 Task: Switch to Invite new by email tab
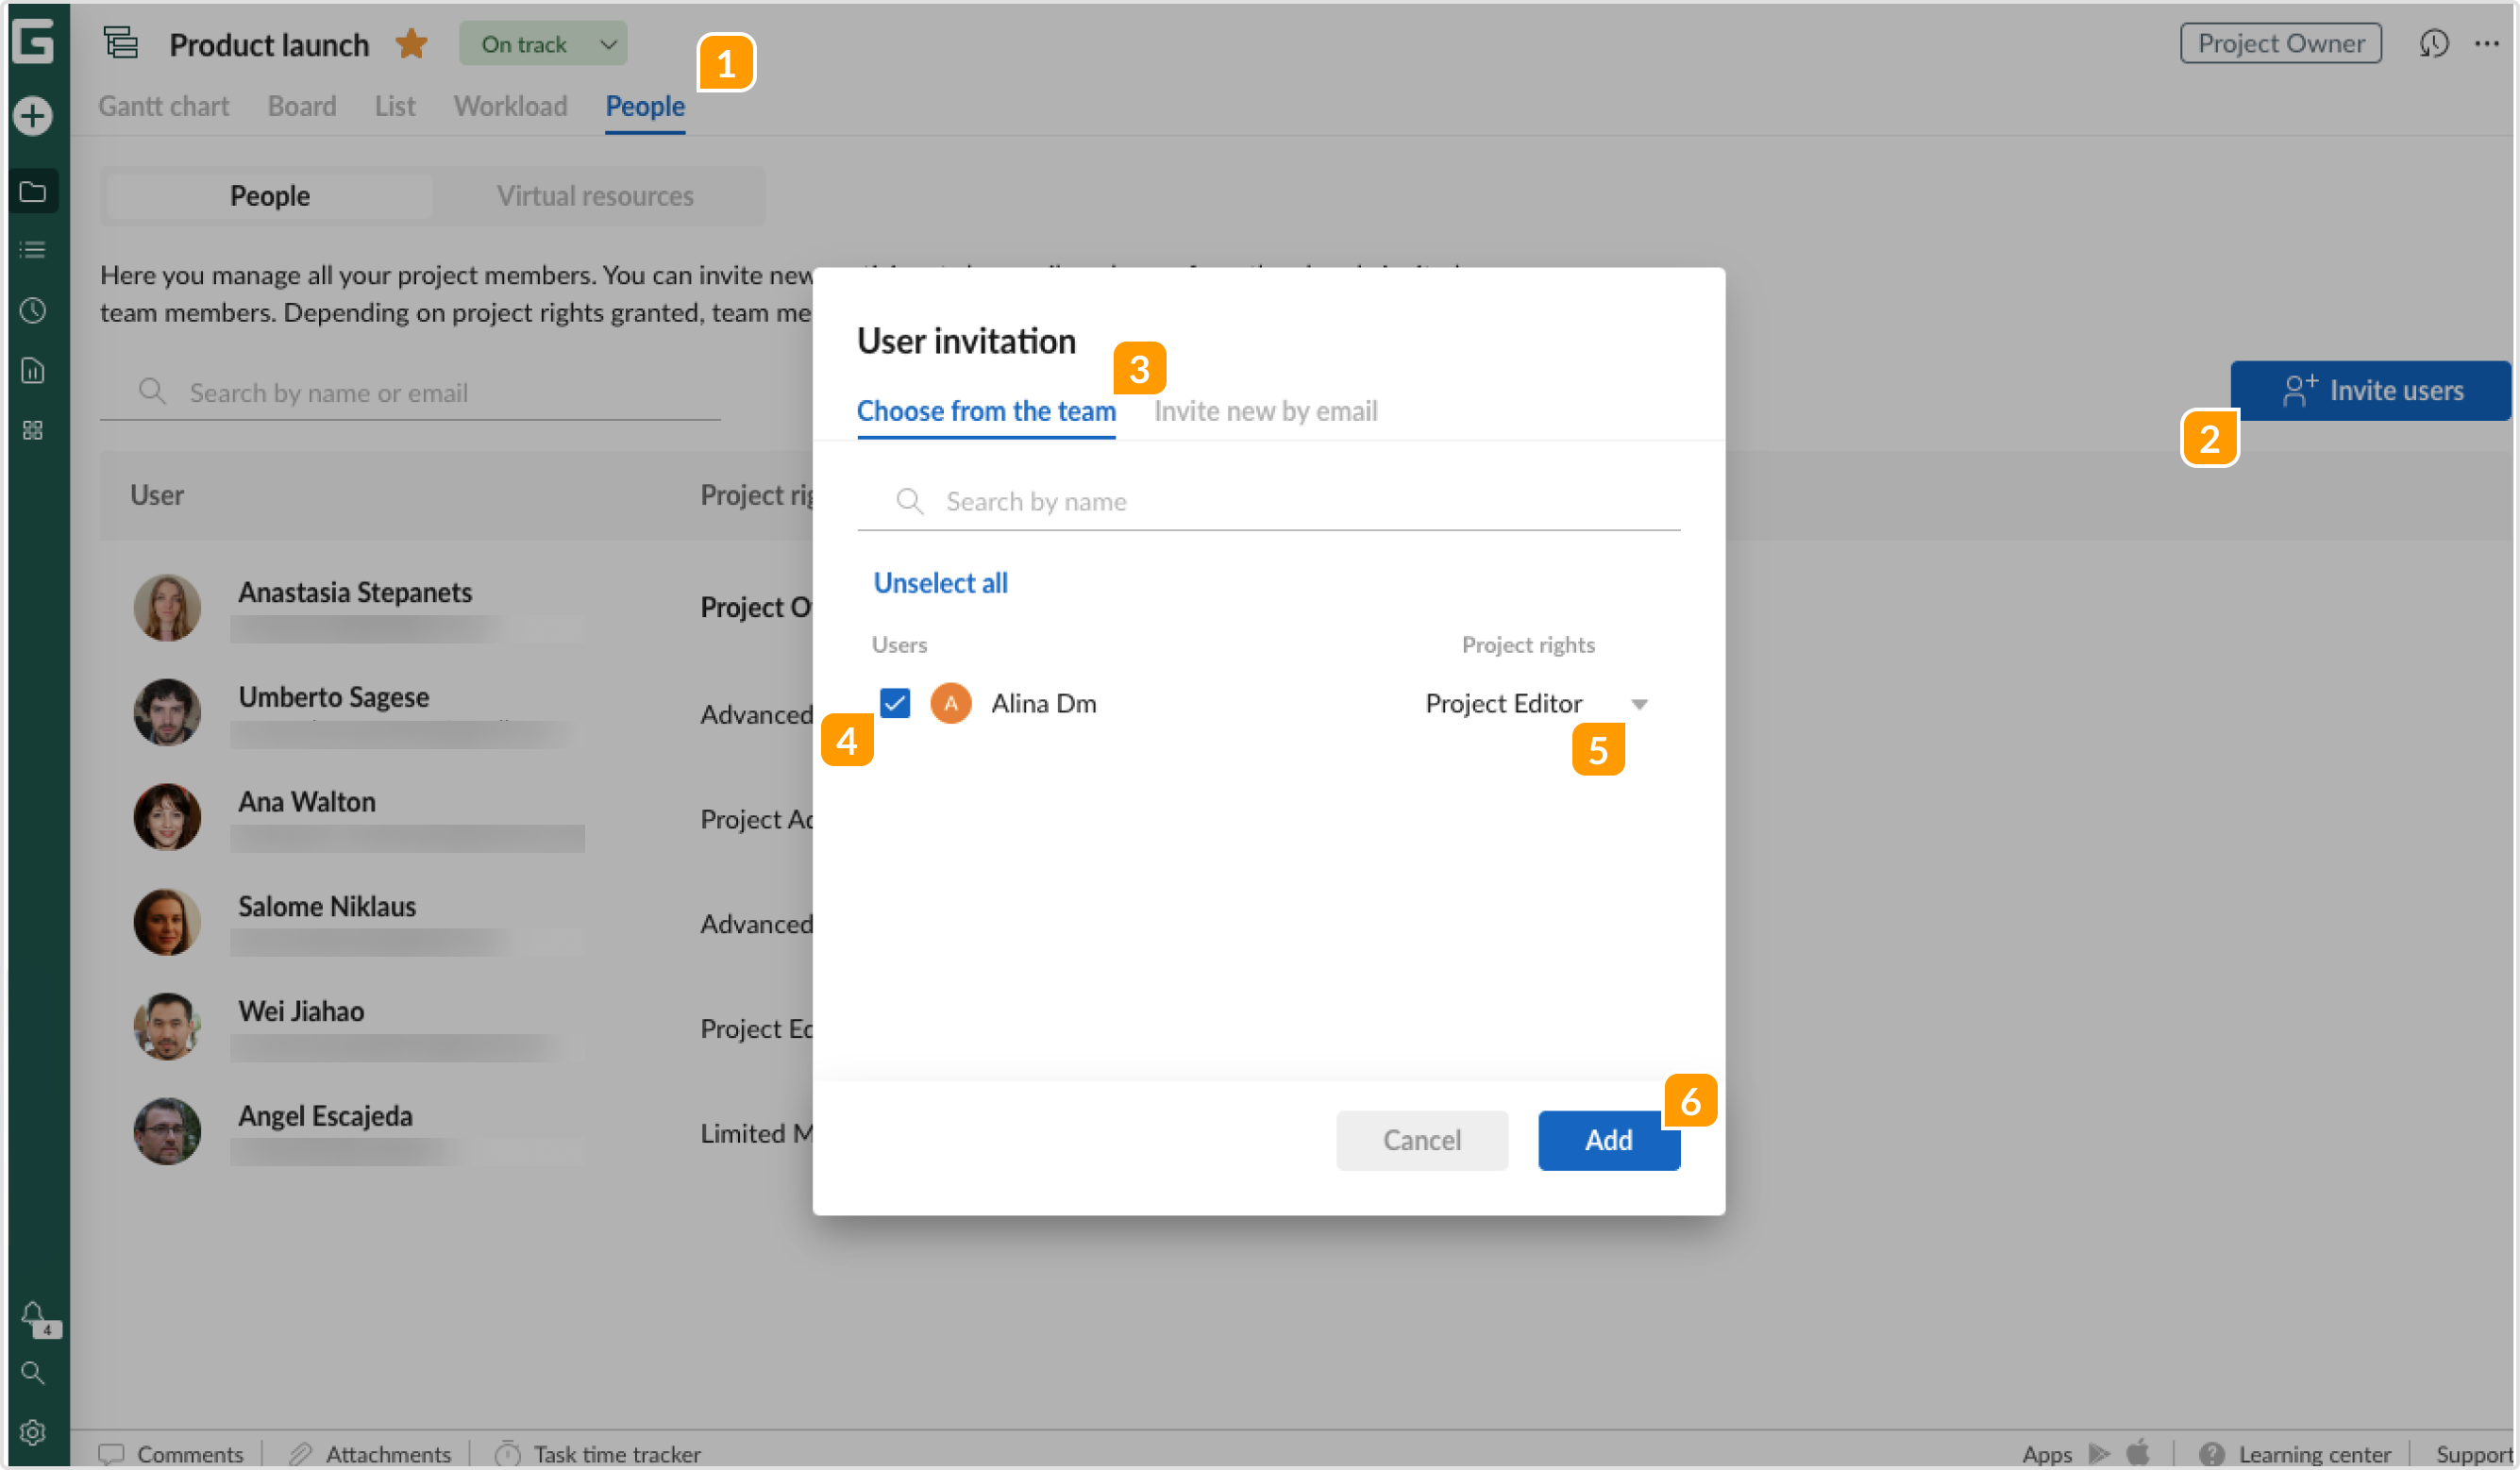pyautogui.click(x=1265, y=410)
